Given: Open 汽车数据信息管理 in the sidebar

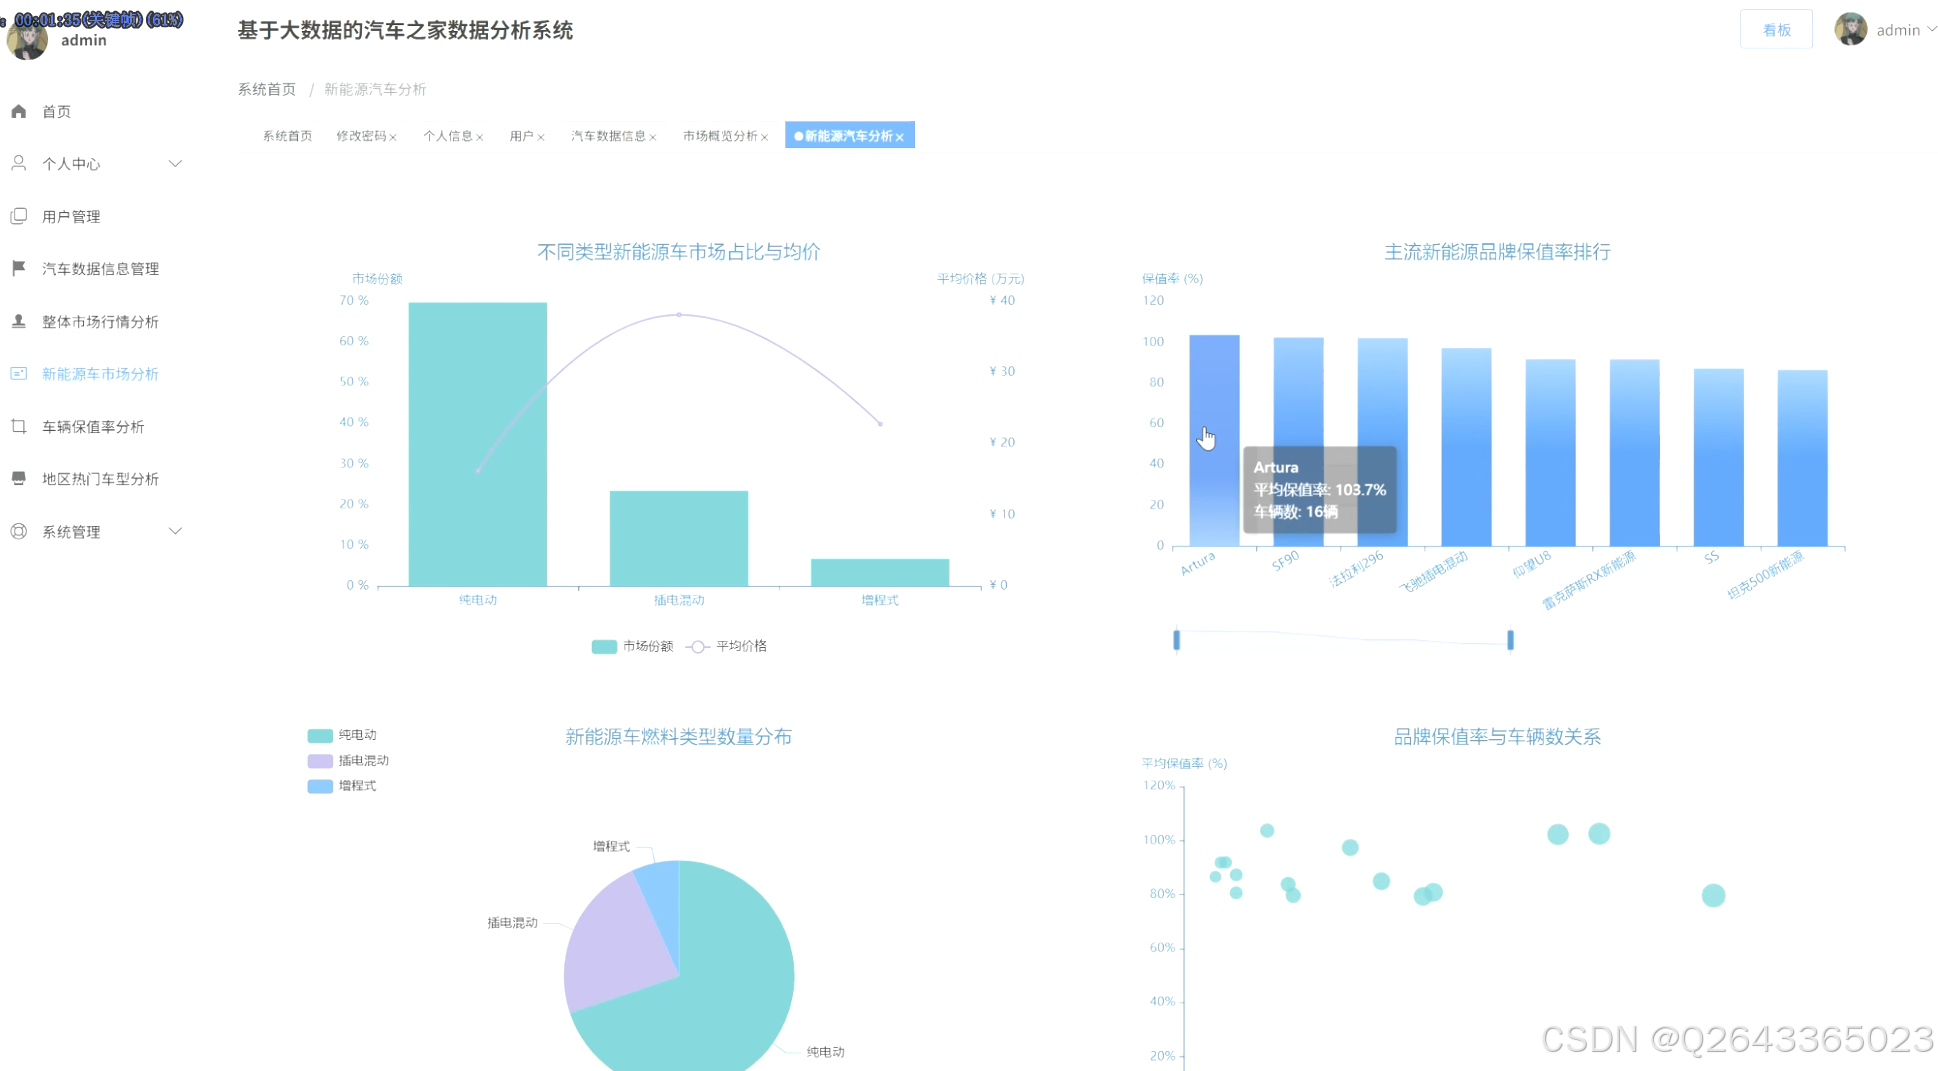Looking at the screenshot, I should 100,268.
